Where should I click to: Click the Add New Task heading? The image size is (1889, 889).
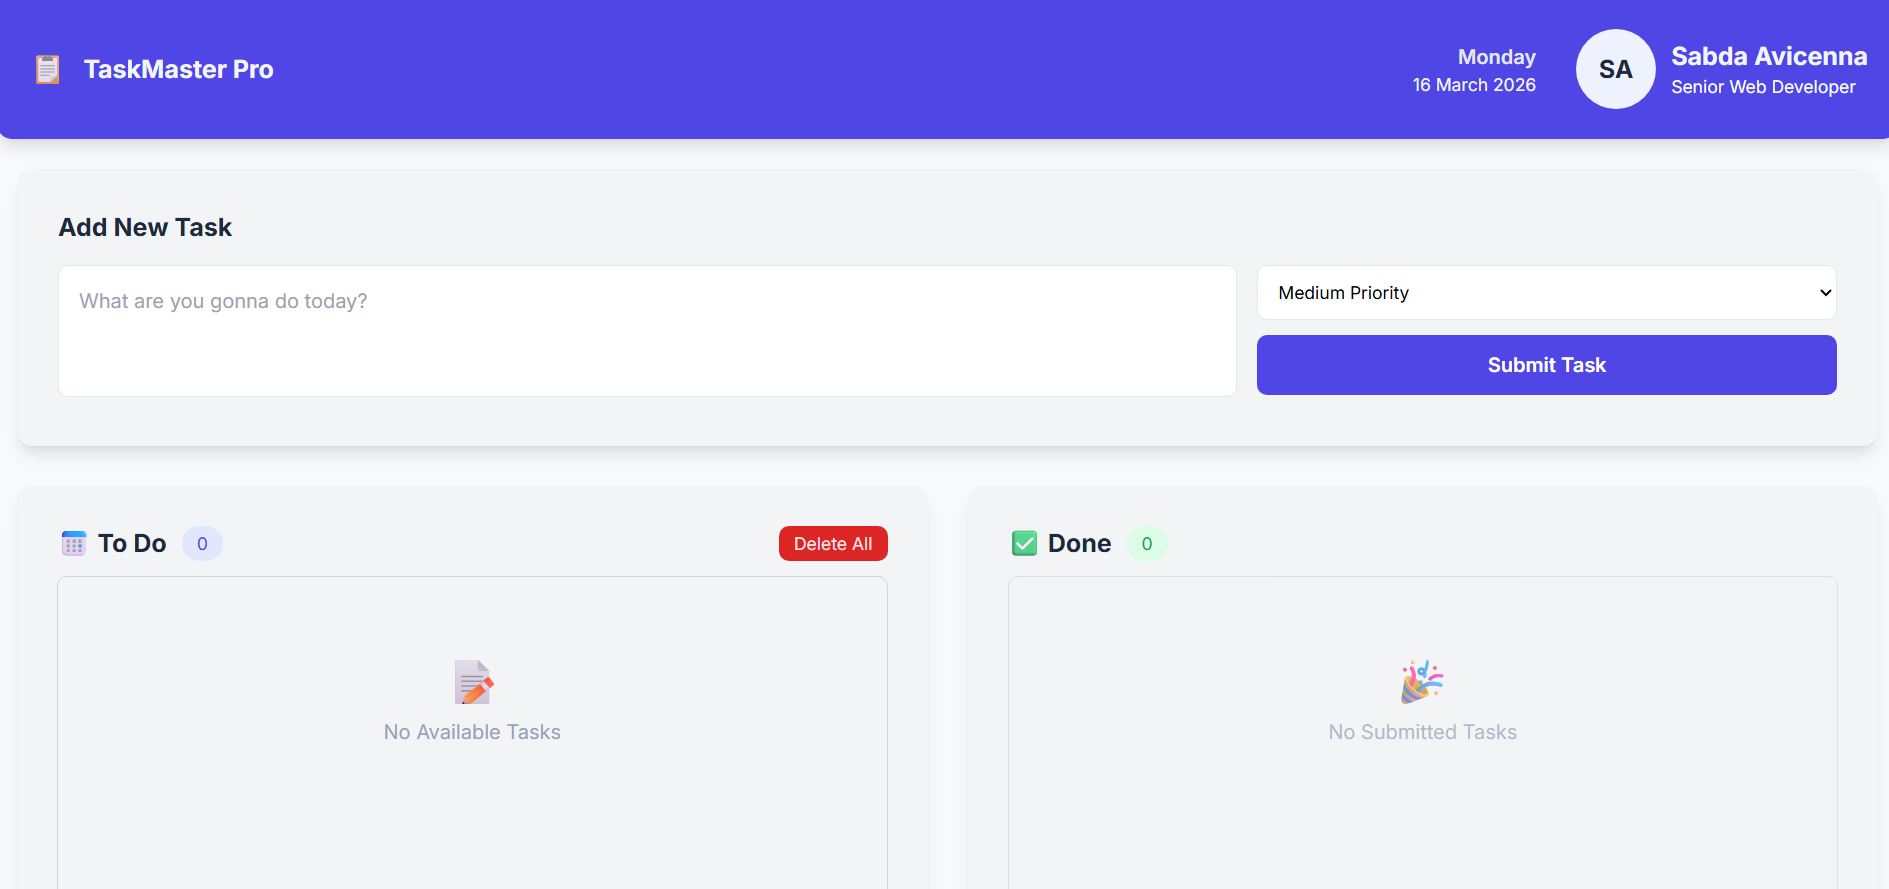[145, 227]
